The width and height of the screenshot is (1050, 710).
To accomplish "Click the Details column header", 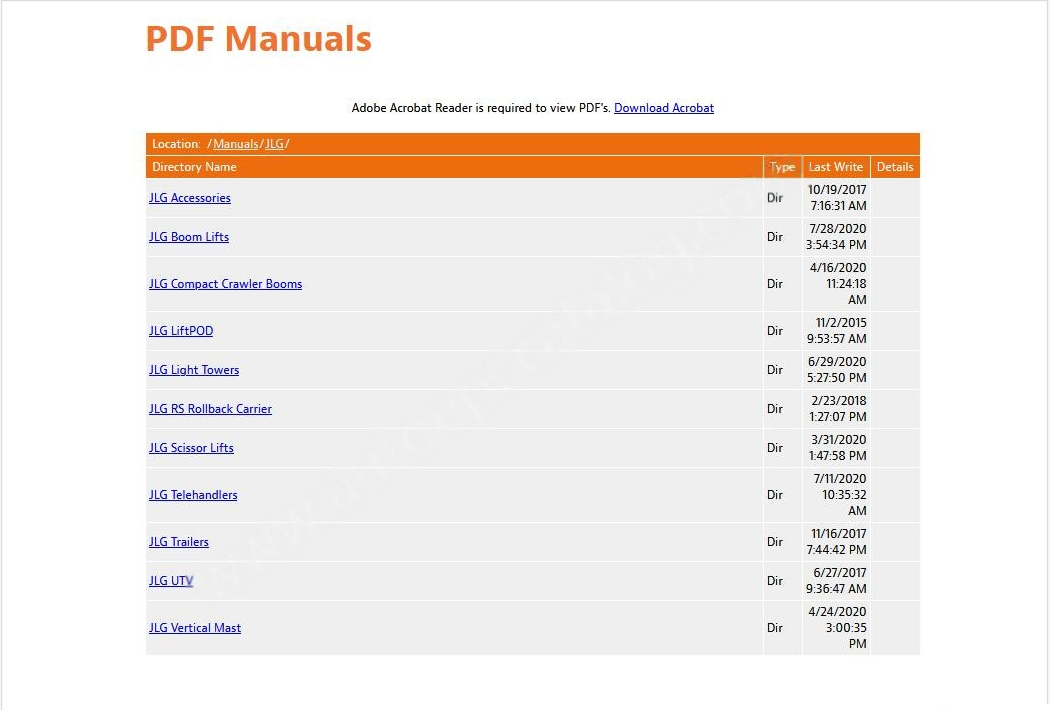I will [894, 167].
